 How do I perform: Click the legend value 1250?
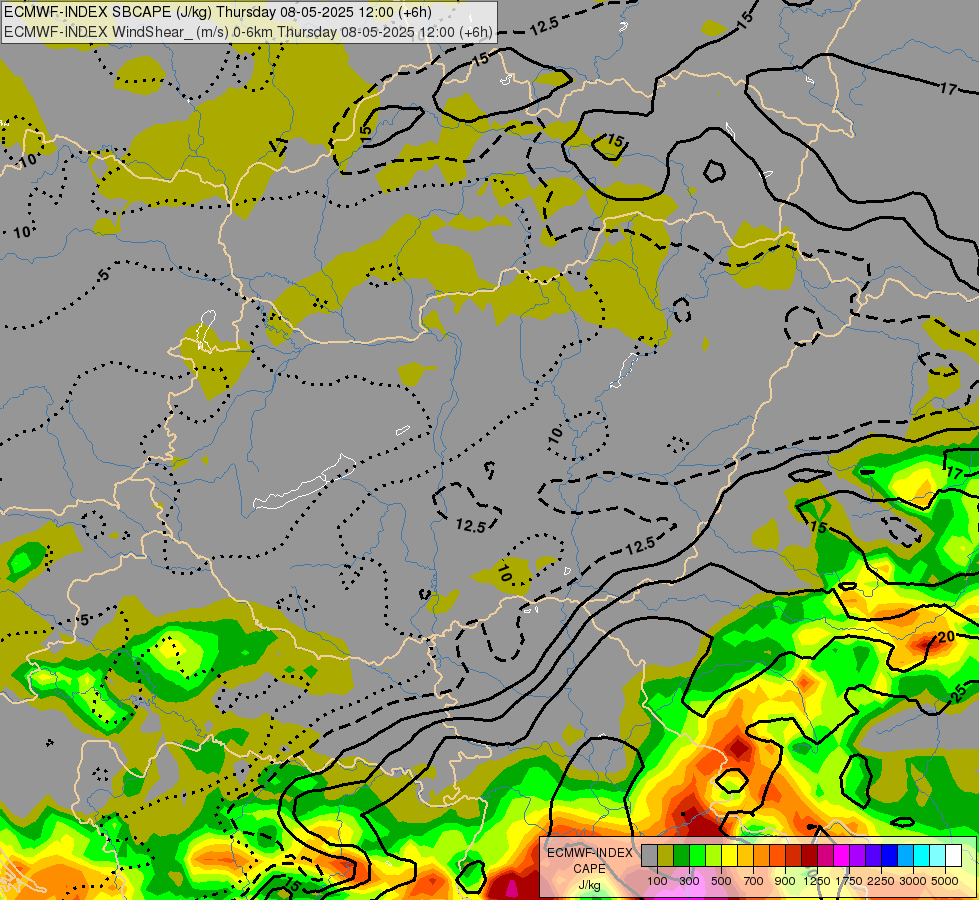[x=817, y=881]
